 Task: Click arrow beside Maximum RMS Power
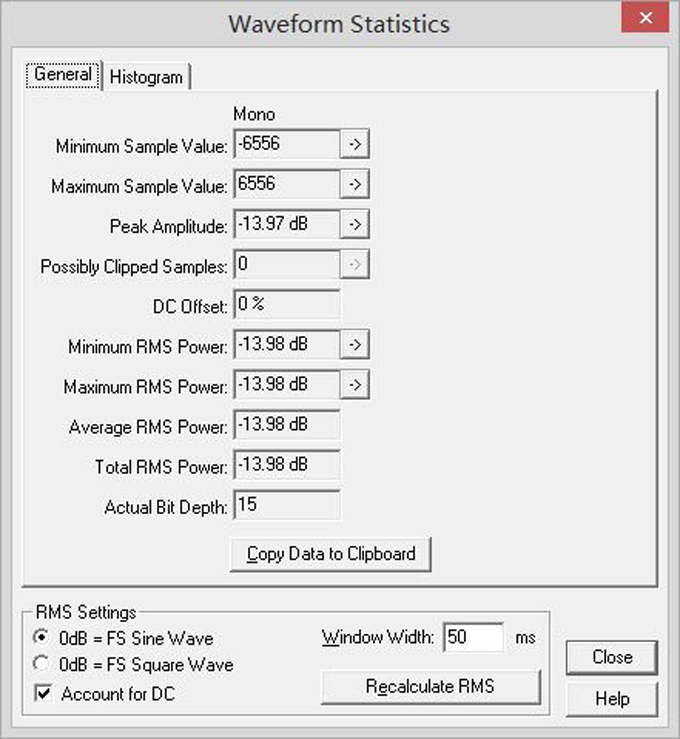pyautogui.click(x=354, y=385)
